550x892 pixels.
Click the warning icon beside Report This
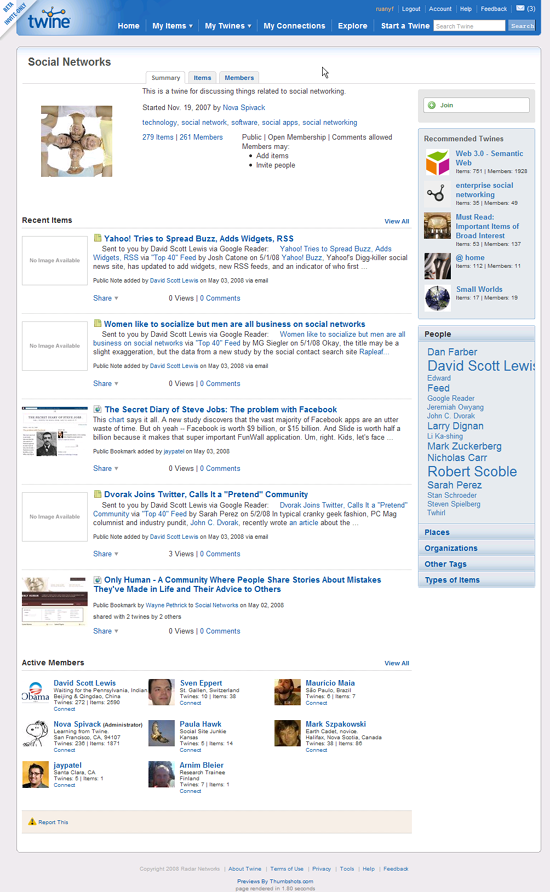coord(32,821)
